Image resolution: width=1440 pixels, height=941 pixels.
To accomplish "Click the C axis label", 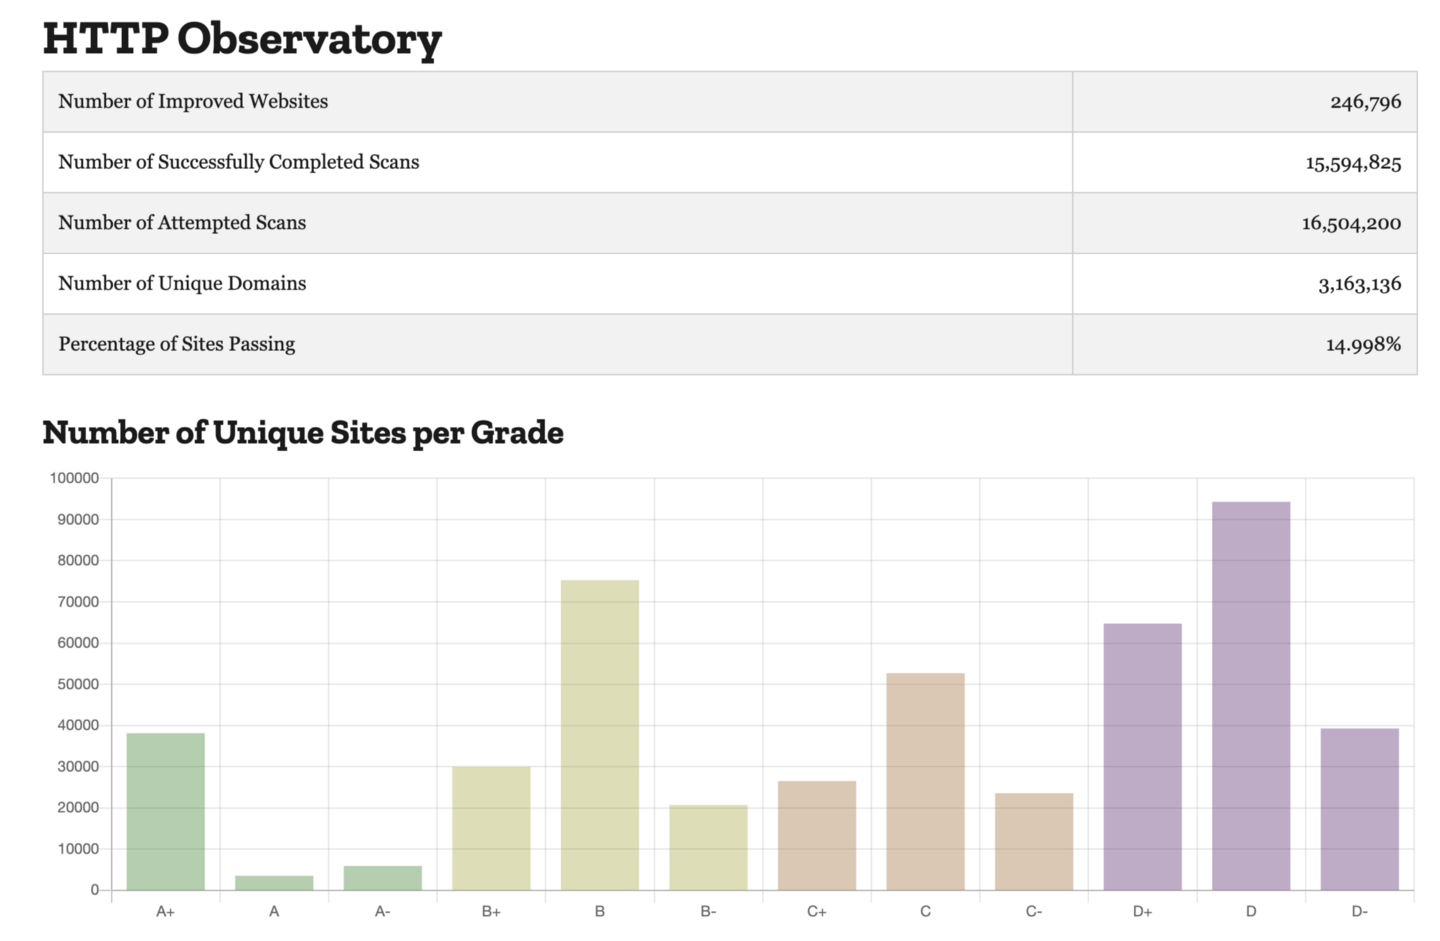I will pos(925,911).
